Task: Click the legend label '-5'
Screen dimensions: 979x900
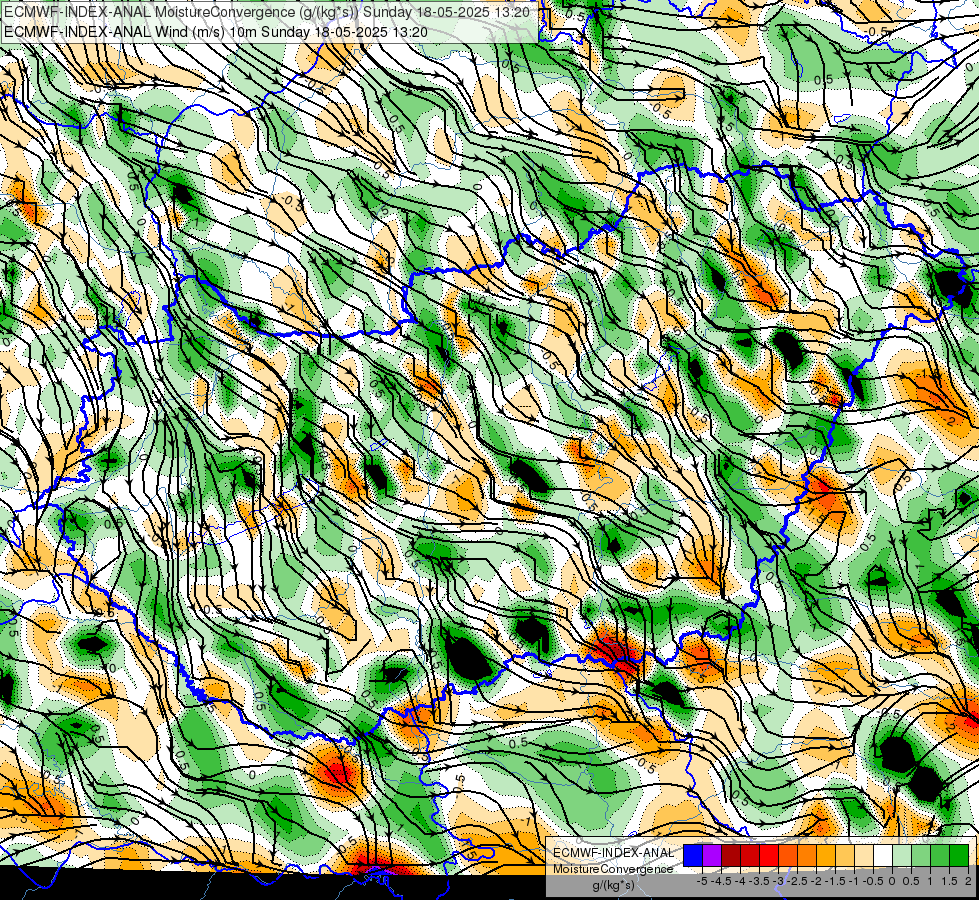Action: point(702,881)
